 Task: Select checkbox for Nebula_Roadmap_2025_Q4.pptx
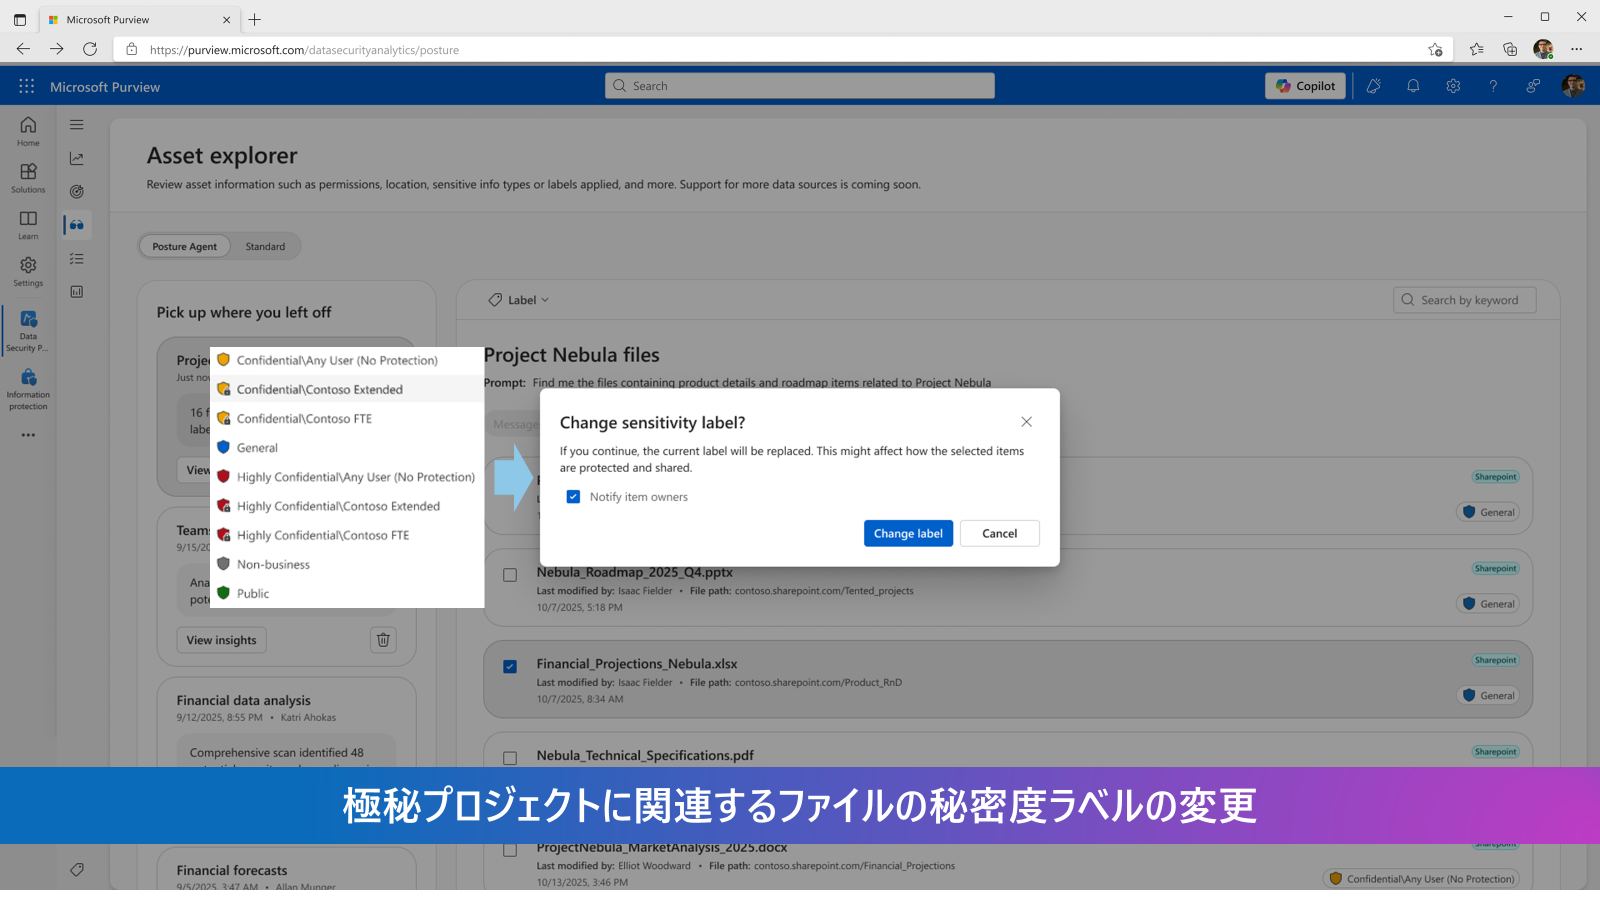click(510, 575)
